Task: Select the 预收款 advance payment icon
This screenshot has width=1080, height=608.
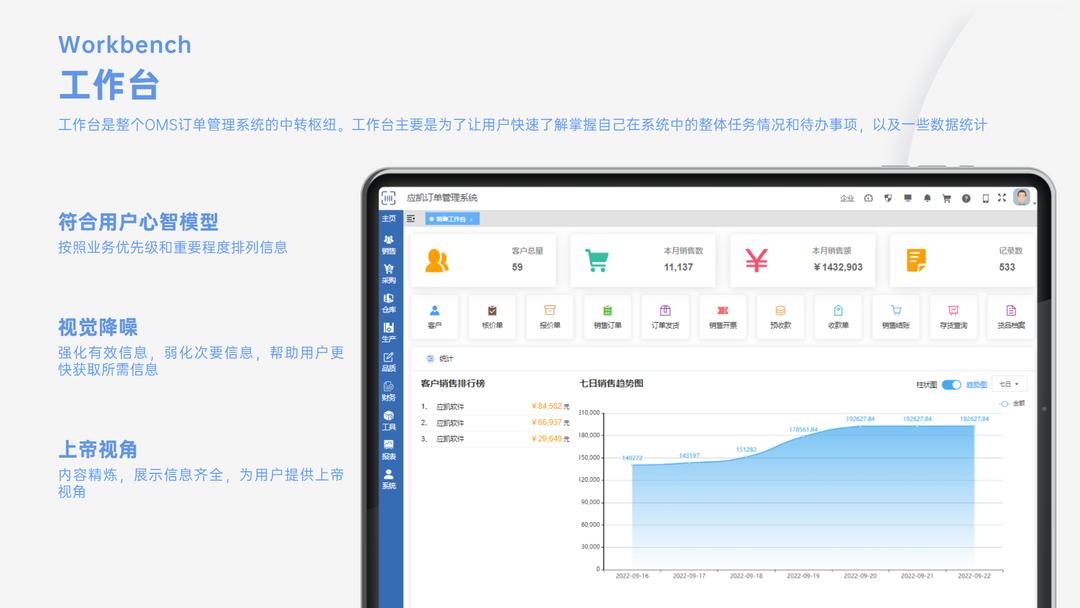Action: (x=779, y=316)
